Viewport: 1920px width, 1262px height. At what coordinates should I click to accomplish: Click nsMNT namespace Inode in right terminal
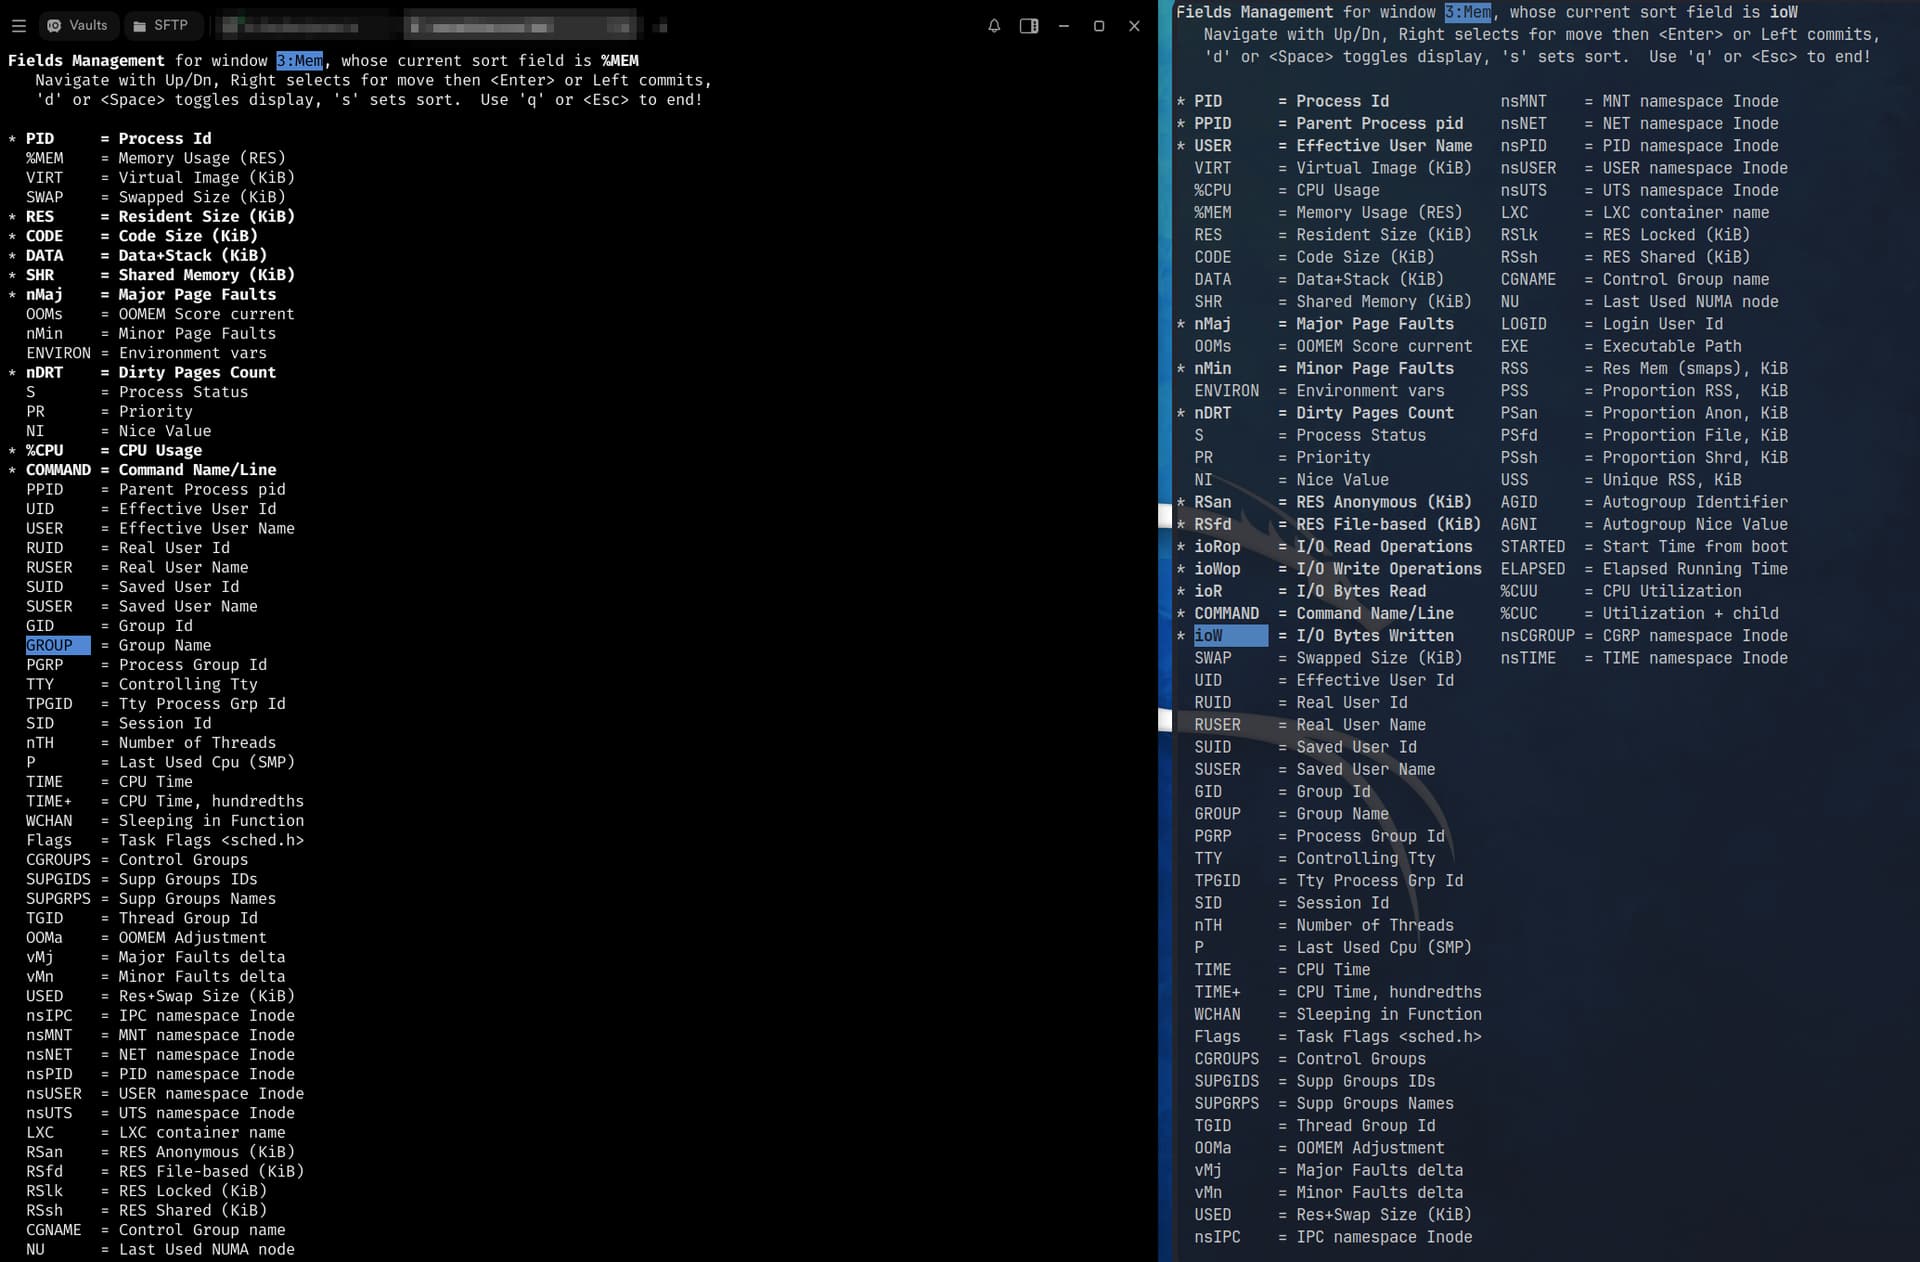[1640, 101]
